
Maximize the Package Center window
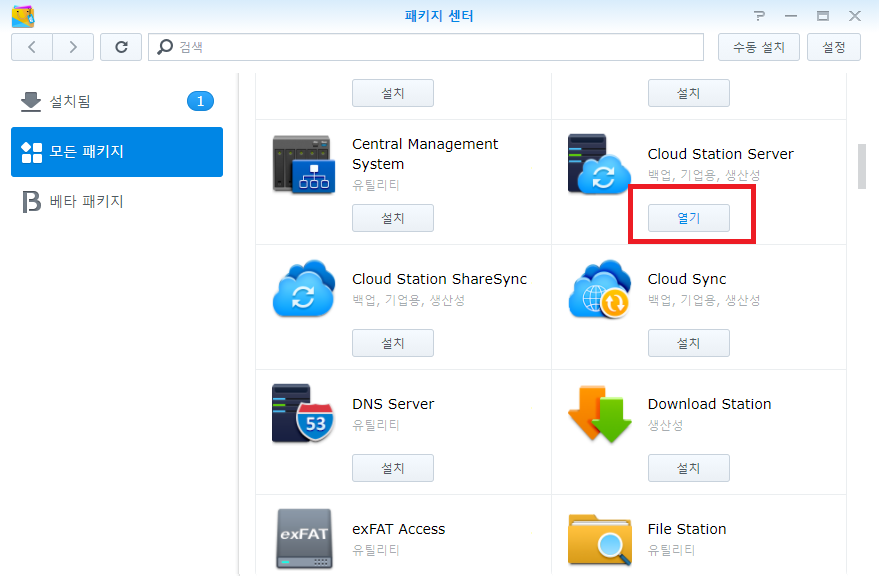tap(823, 16)
